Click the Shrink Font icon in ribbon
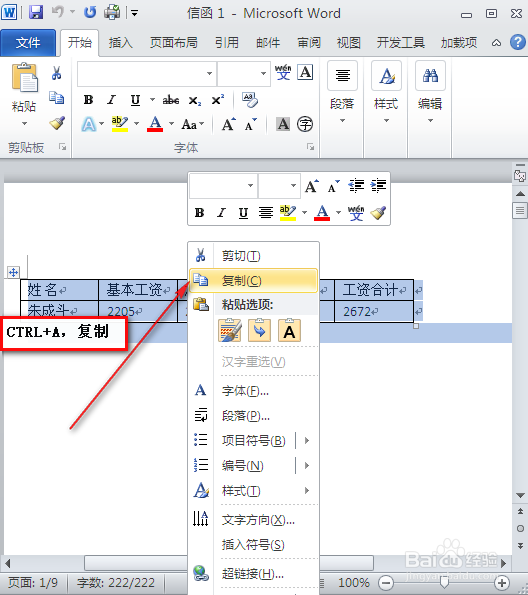This screenshot has width=528, height=595. (251, 124)
